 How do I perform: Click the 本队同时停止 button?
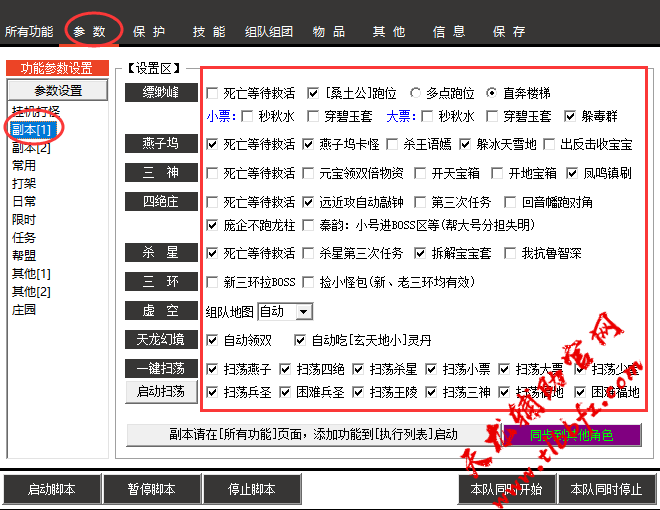[606, 489]
